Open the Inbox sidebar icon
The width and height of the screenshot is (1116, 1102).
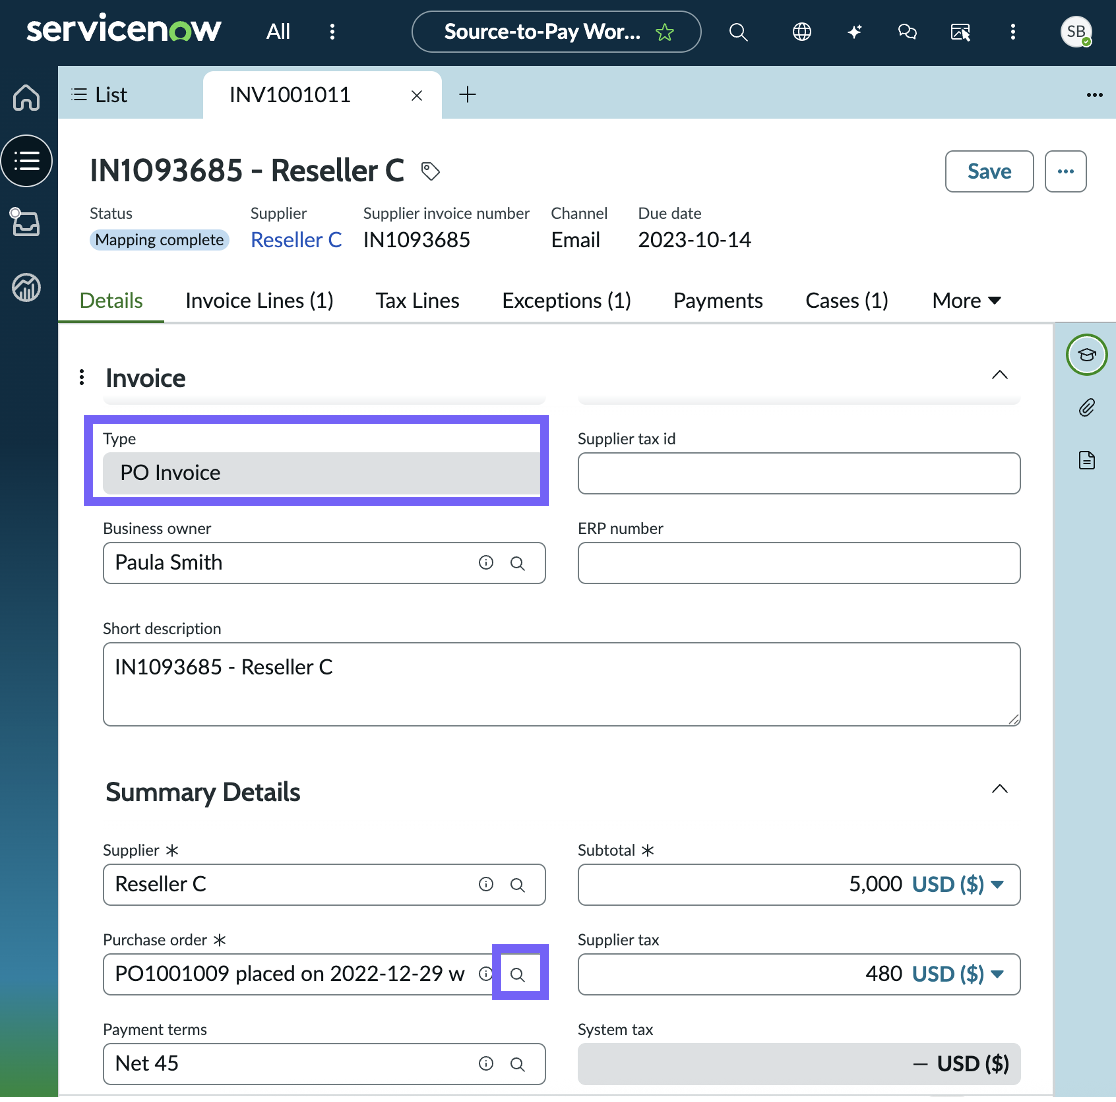point(25,222)
